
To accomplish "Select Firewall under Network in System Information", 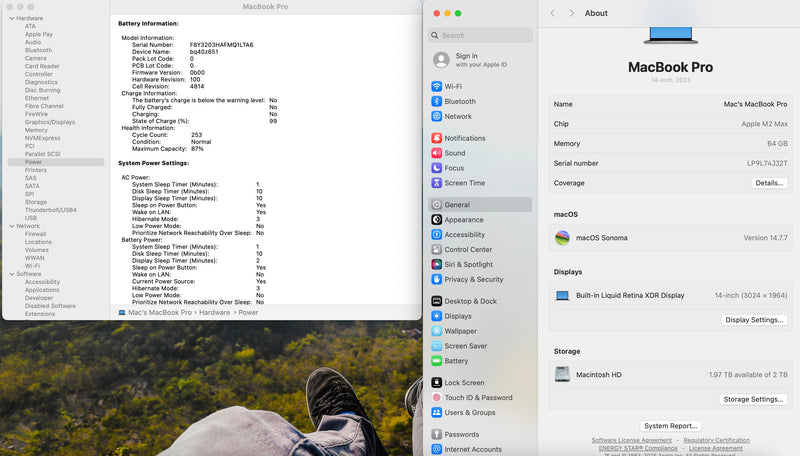I will [35, 234].
